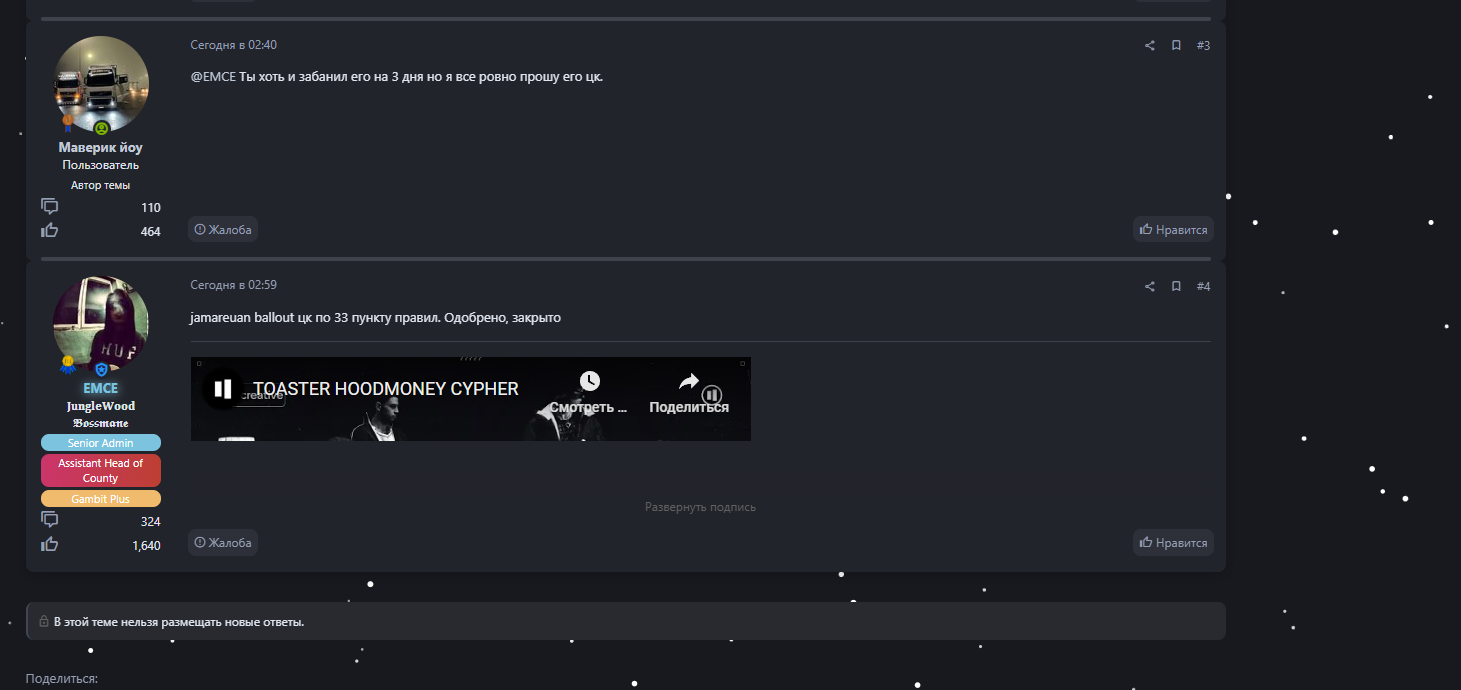Pause the TOASTER HOODMONEY CYPHER video
1461x690 pixels.
222,388
